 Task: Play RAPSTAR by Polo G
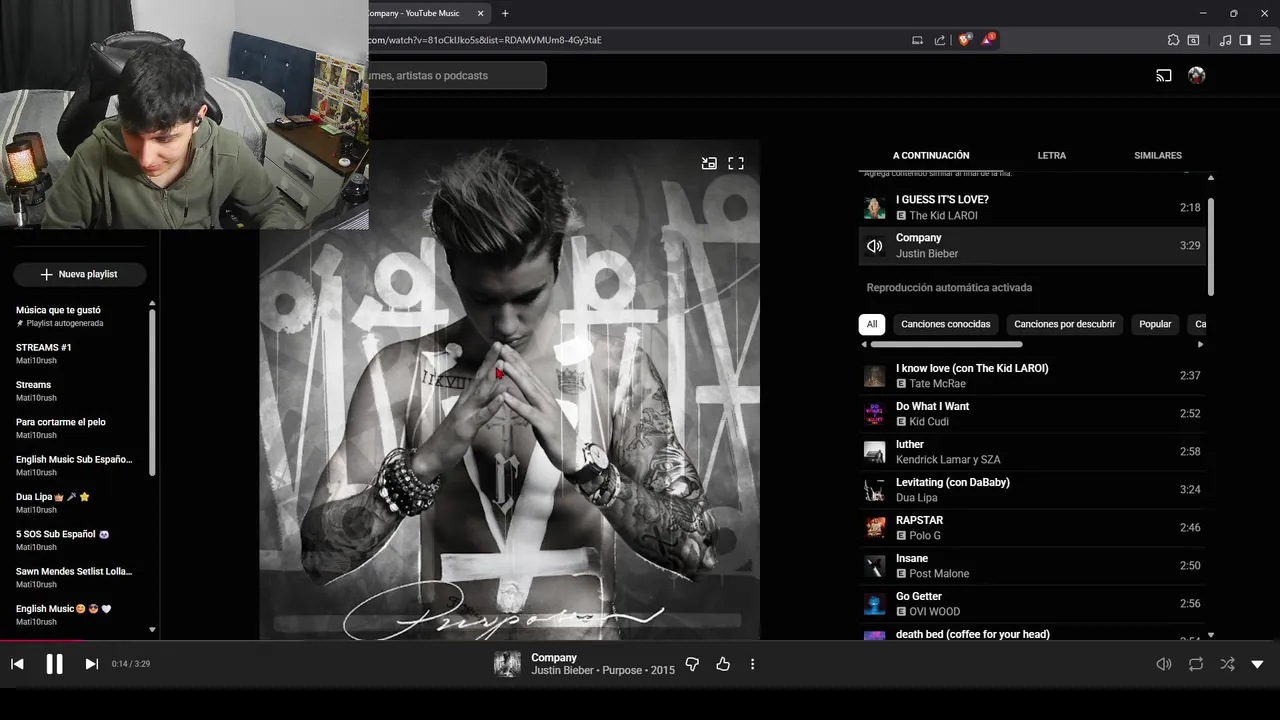pos(1032,528)
